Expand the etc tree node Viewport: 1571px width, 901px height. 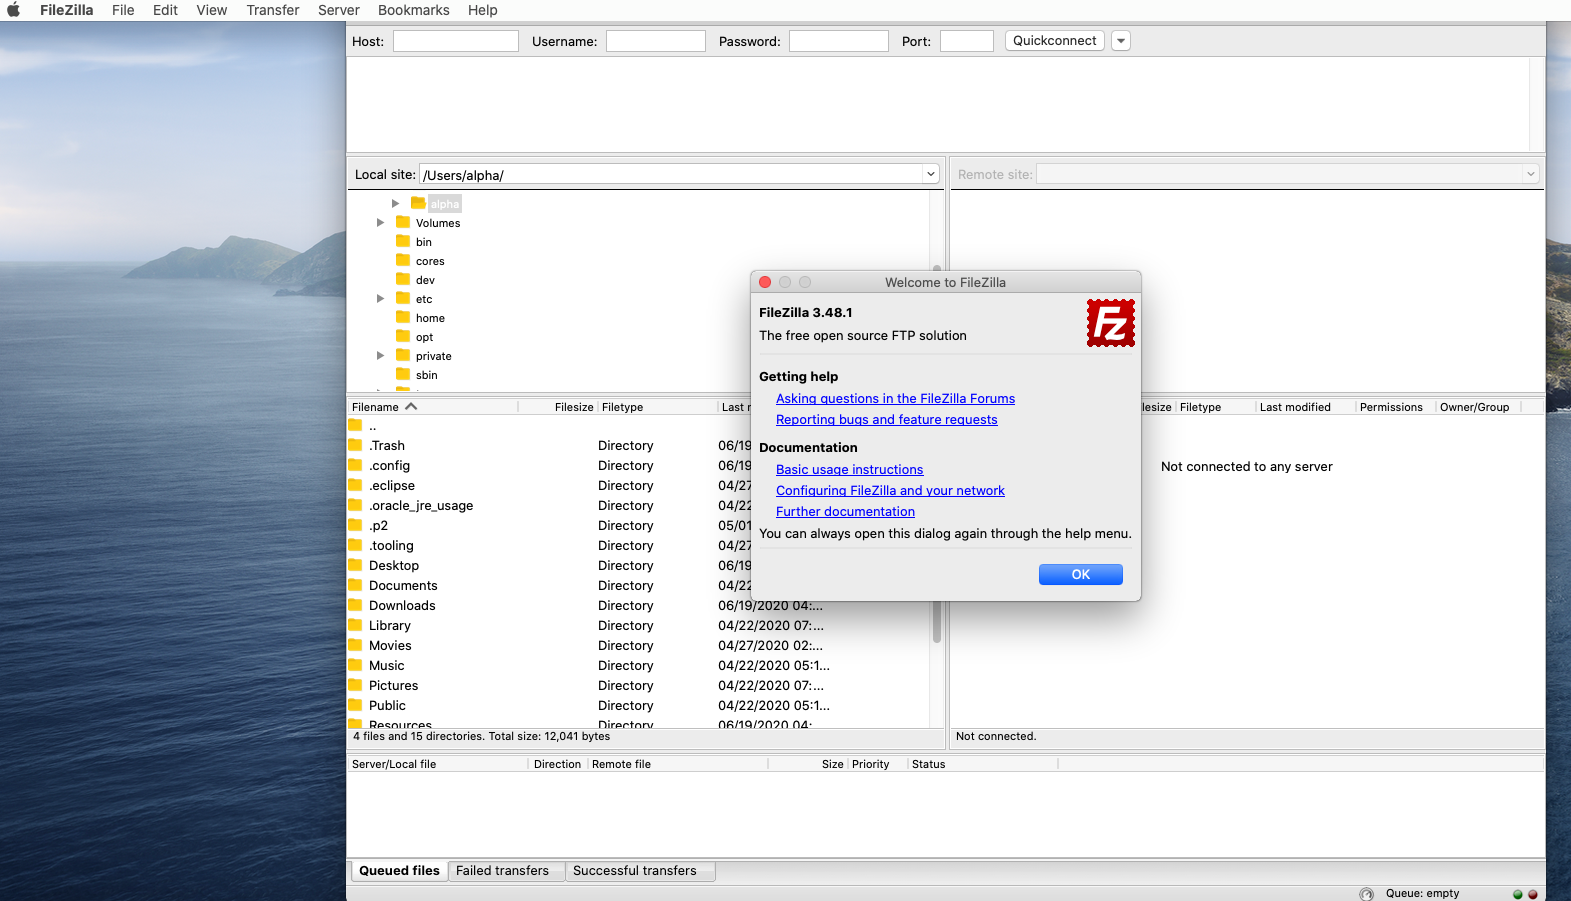tap(380, 298)
